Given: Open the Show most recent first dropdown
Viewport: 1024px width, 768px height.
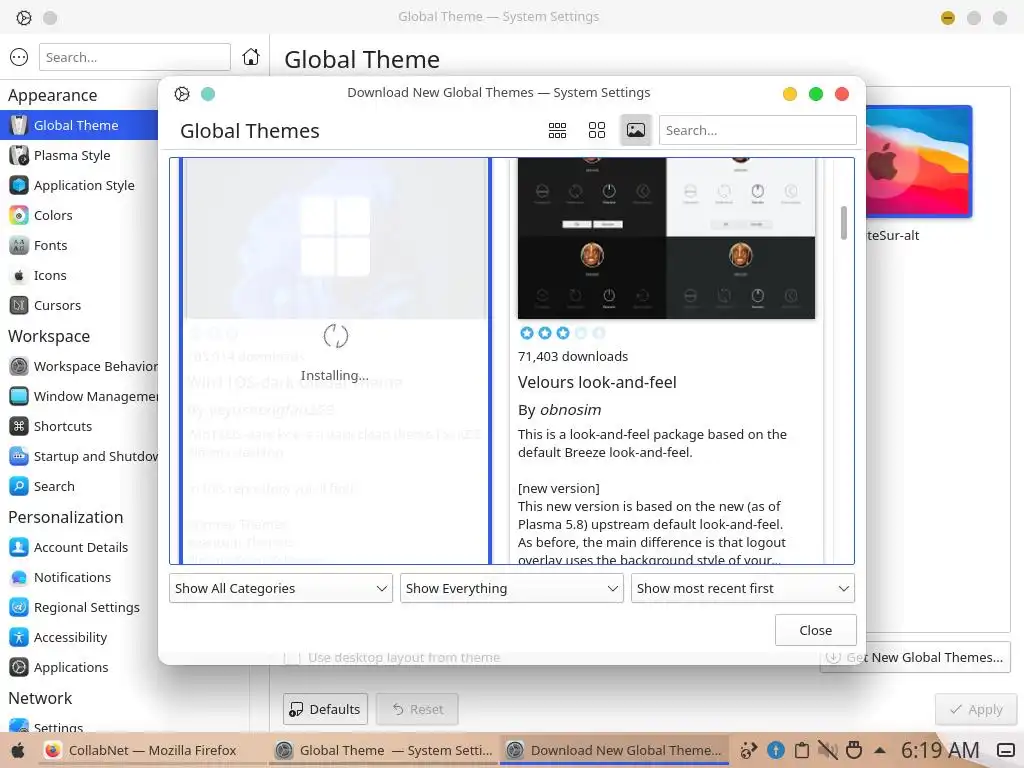Looking at the screenshot, I should pyautogui.click(x=743, y=588).
